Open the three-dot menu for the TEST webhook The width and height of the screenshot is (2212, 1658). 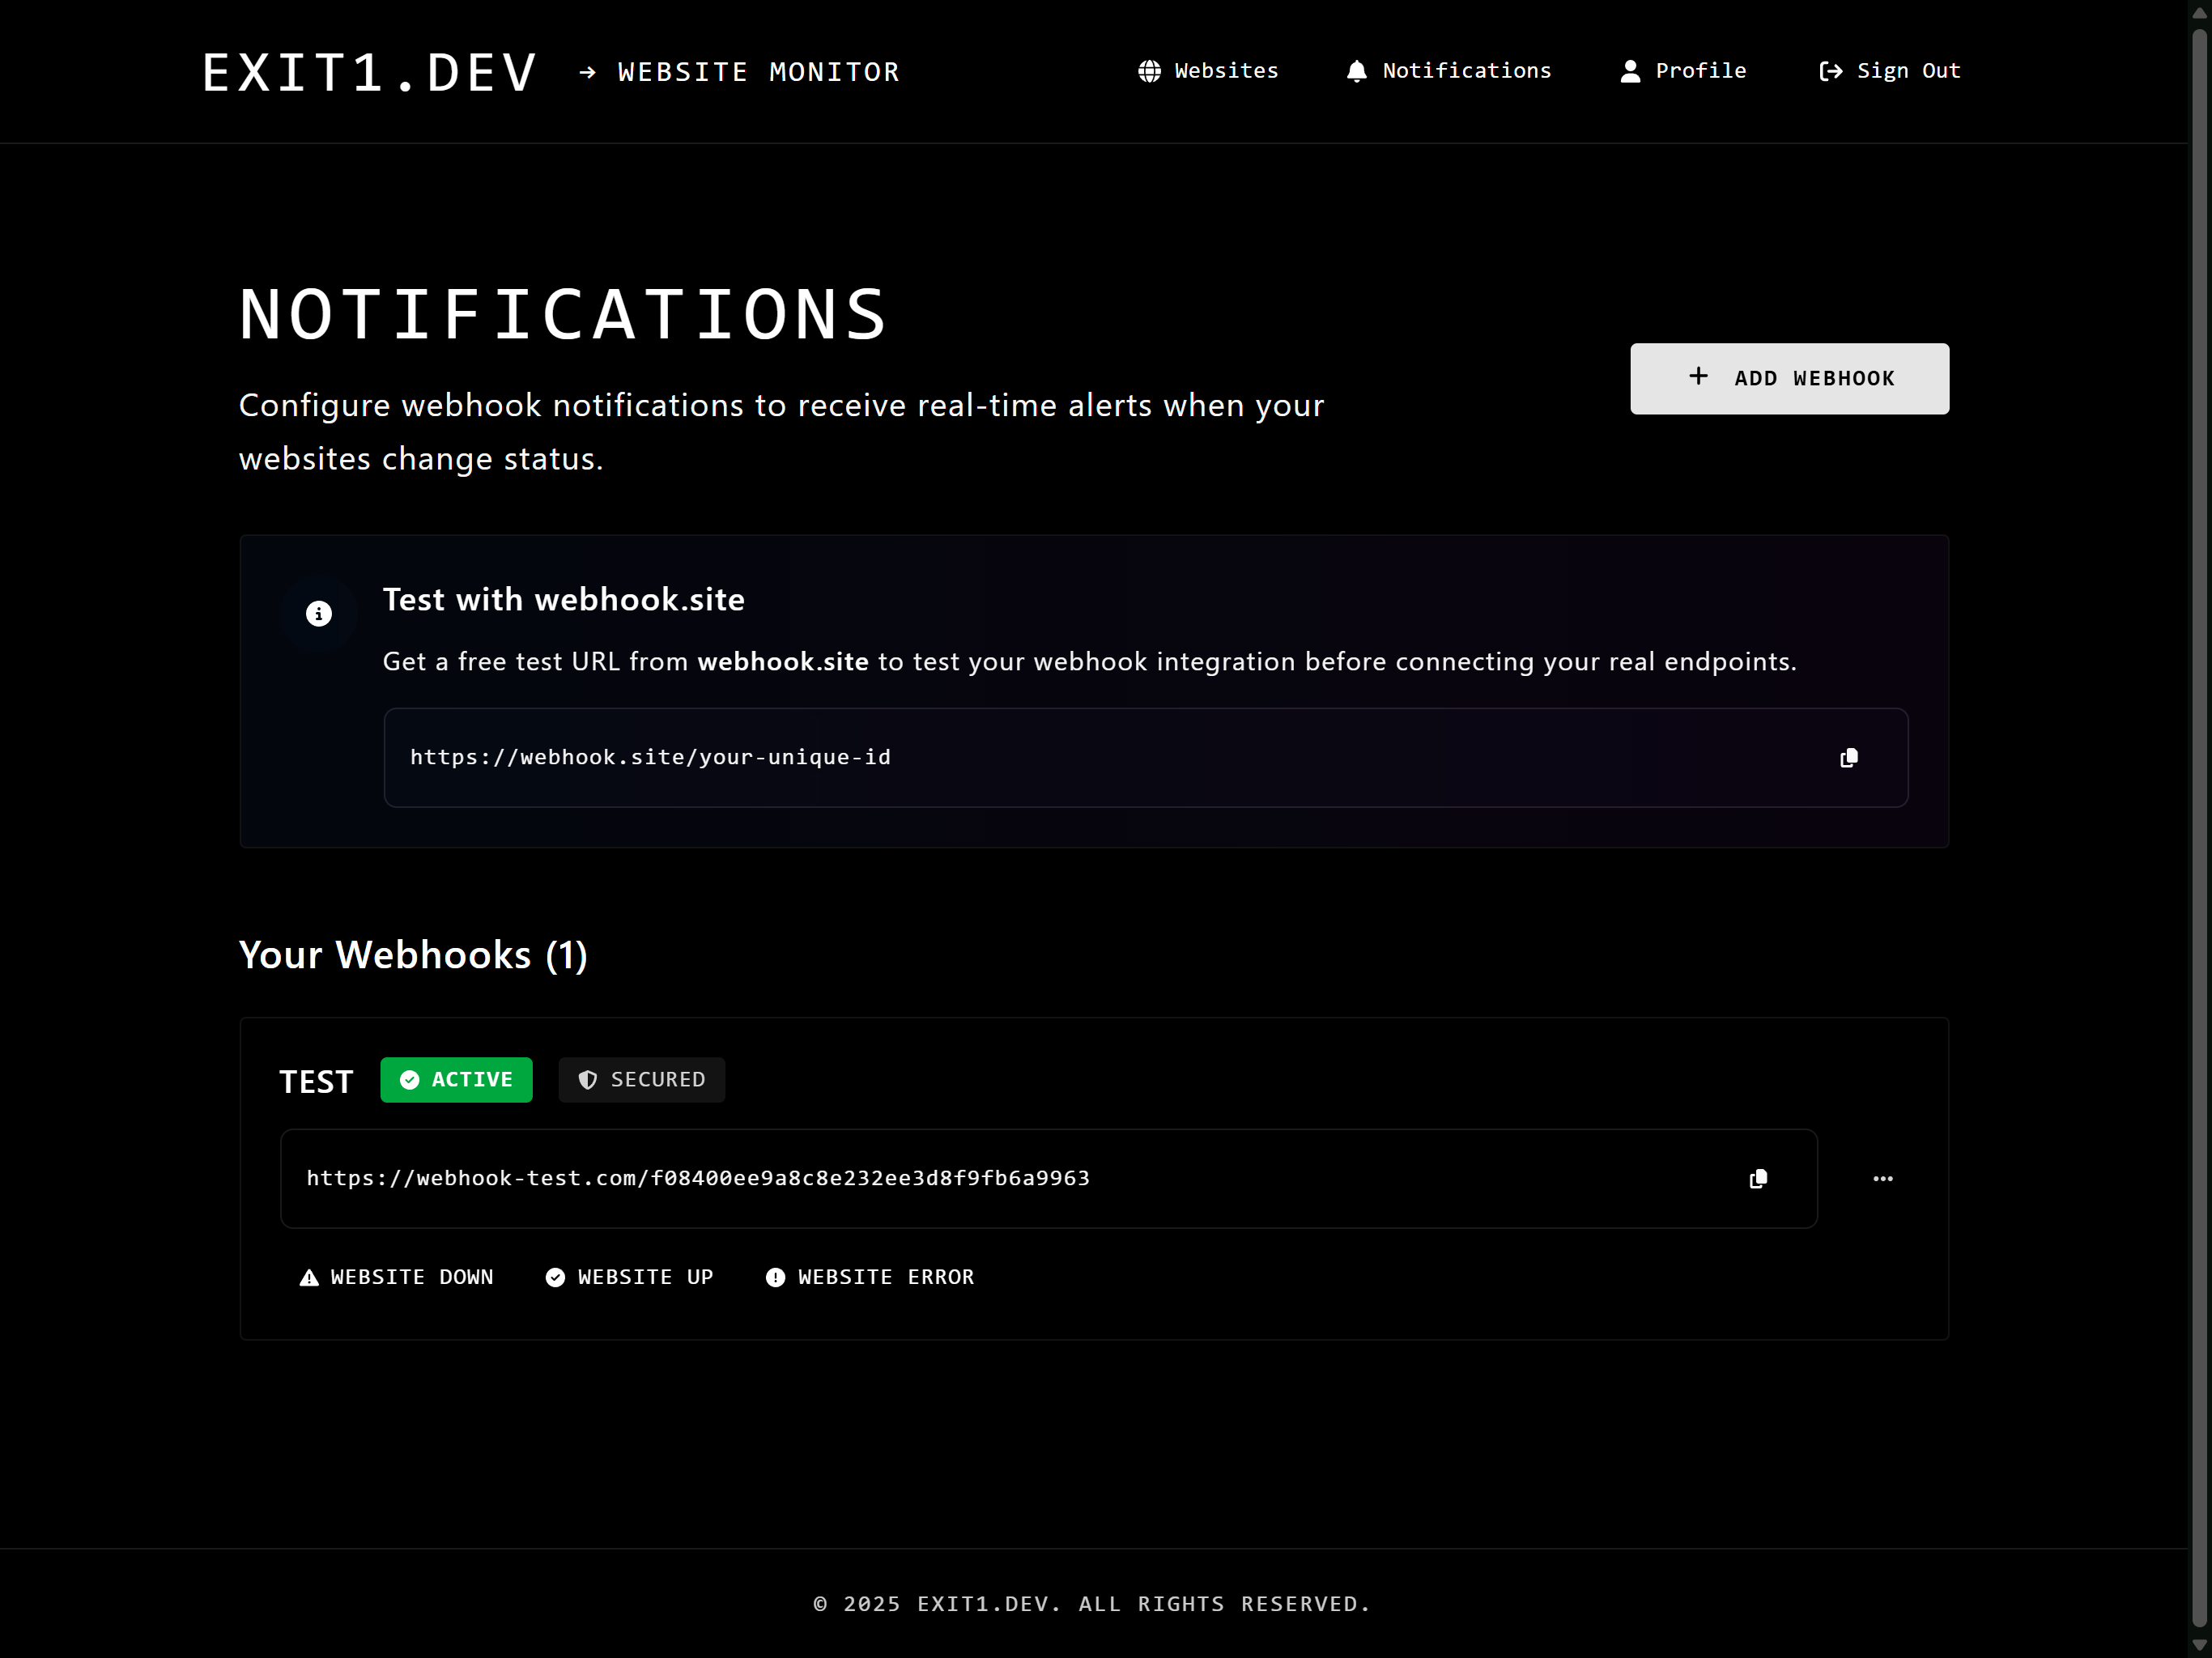pyautogui.click(x=1884, y=1179)
